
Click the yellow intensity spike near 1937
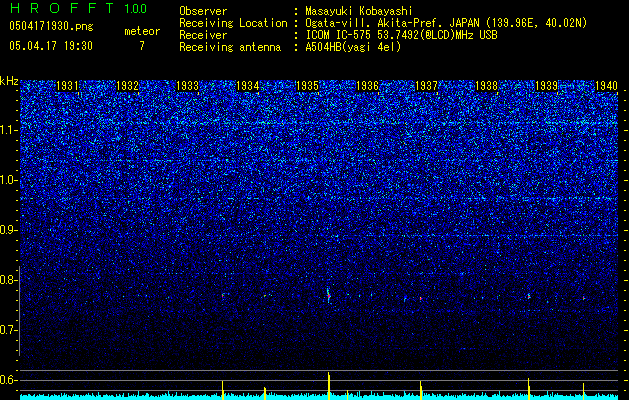tap(421, 390)
